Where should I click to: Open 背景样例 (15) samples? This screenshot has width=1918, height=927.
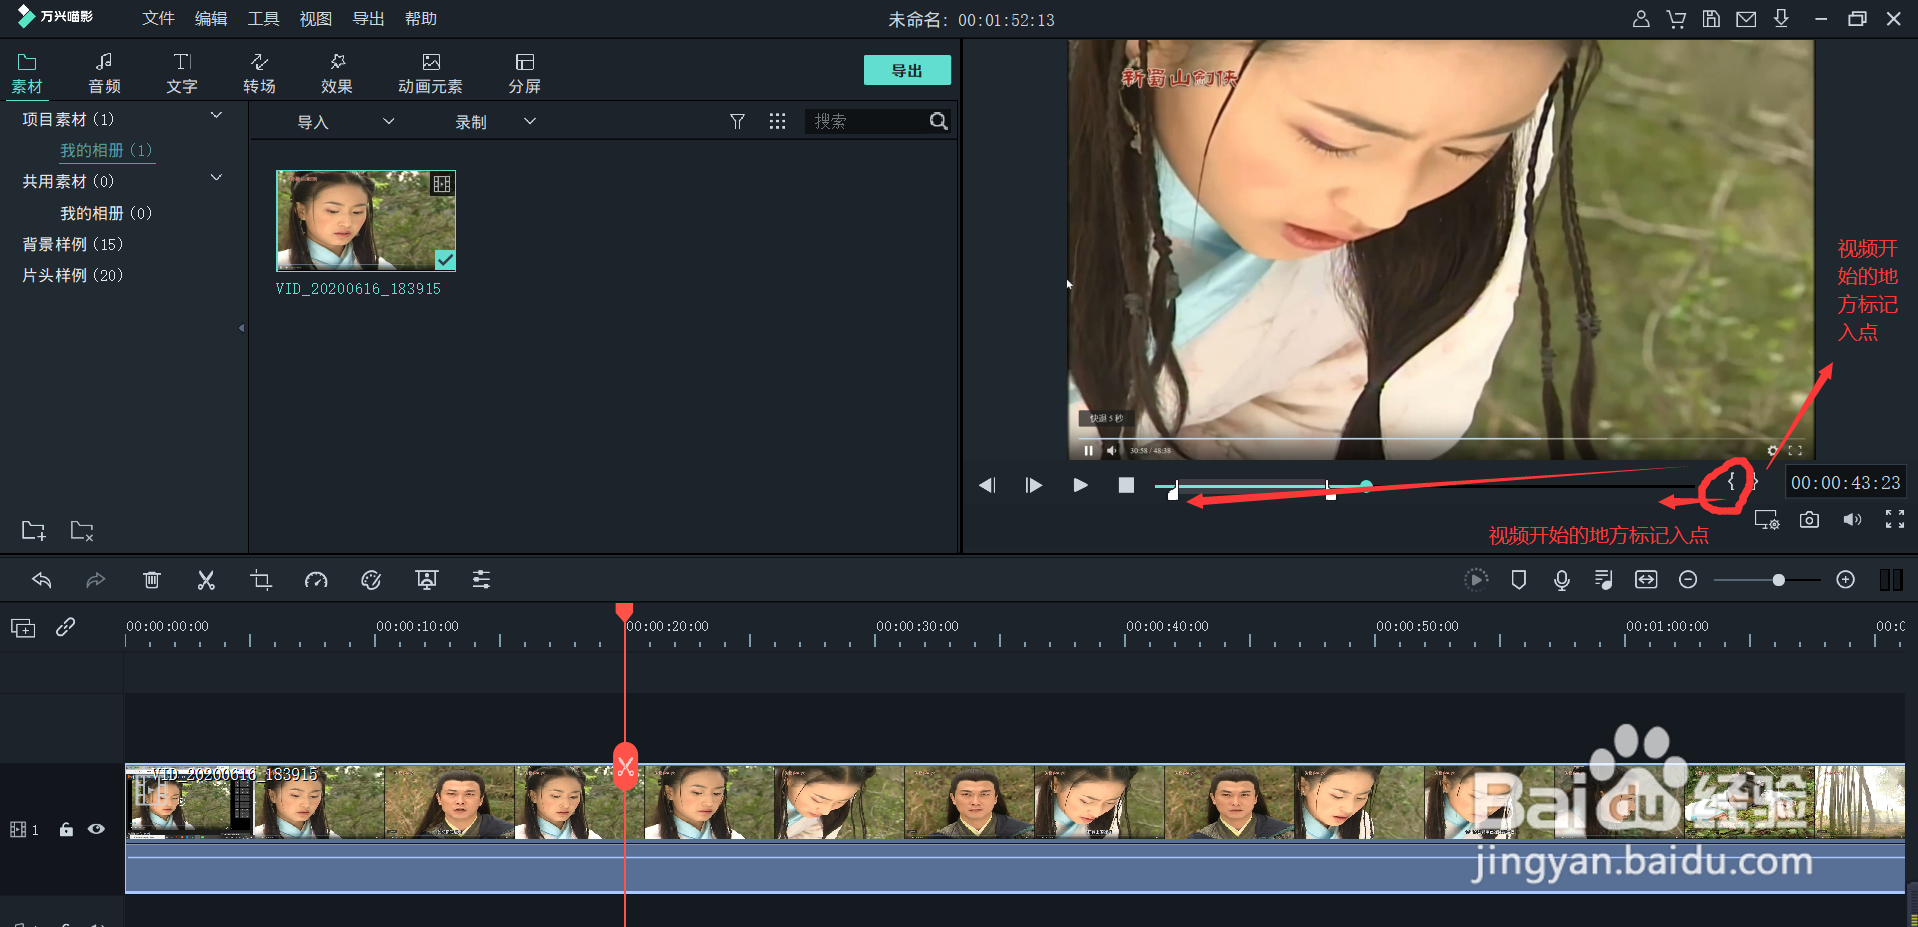pos(73,244)
